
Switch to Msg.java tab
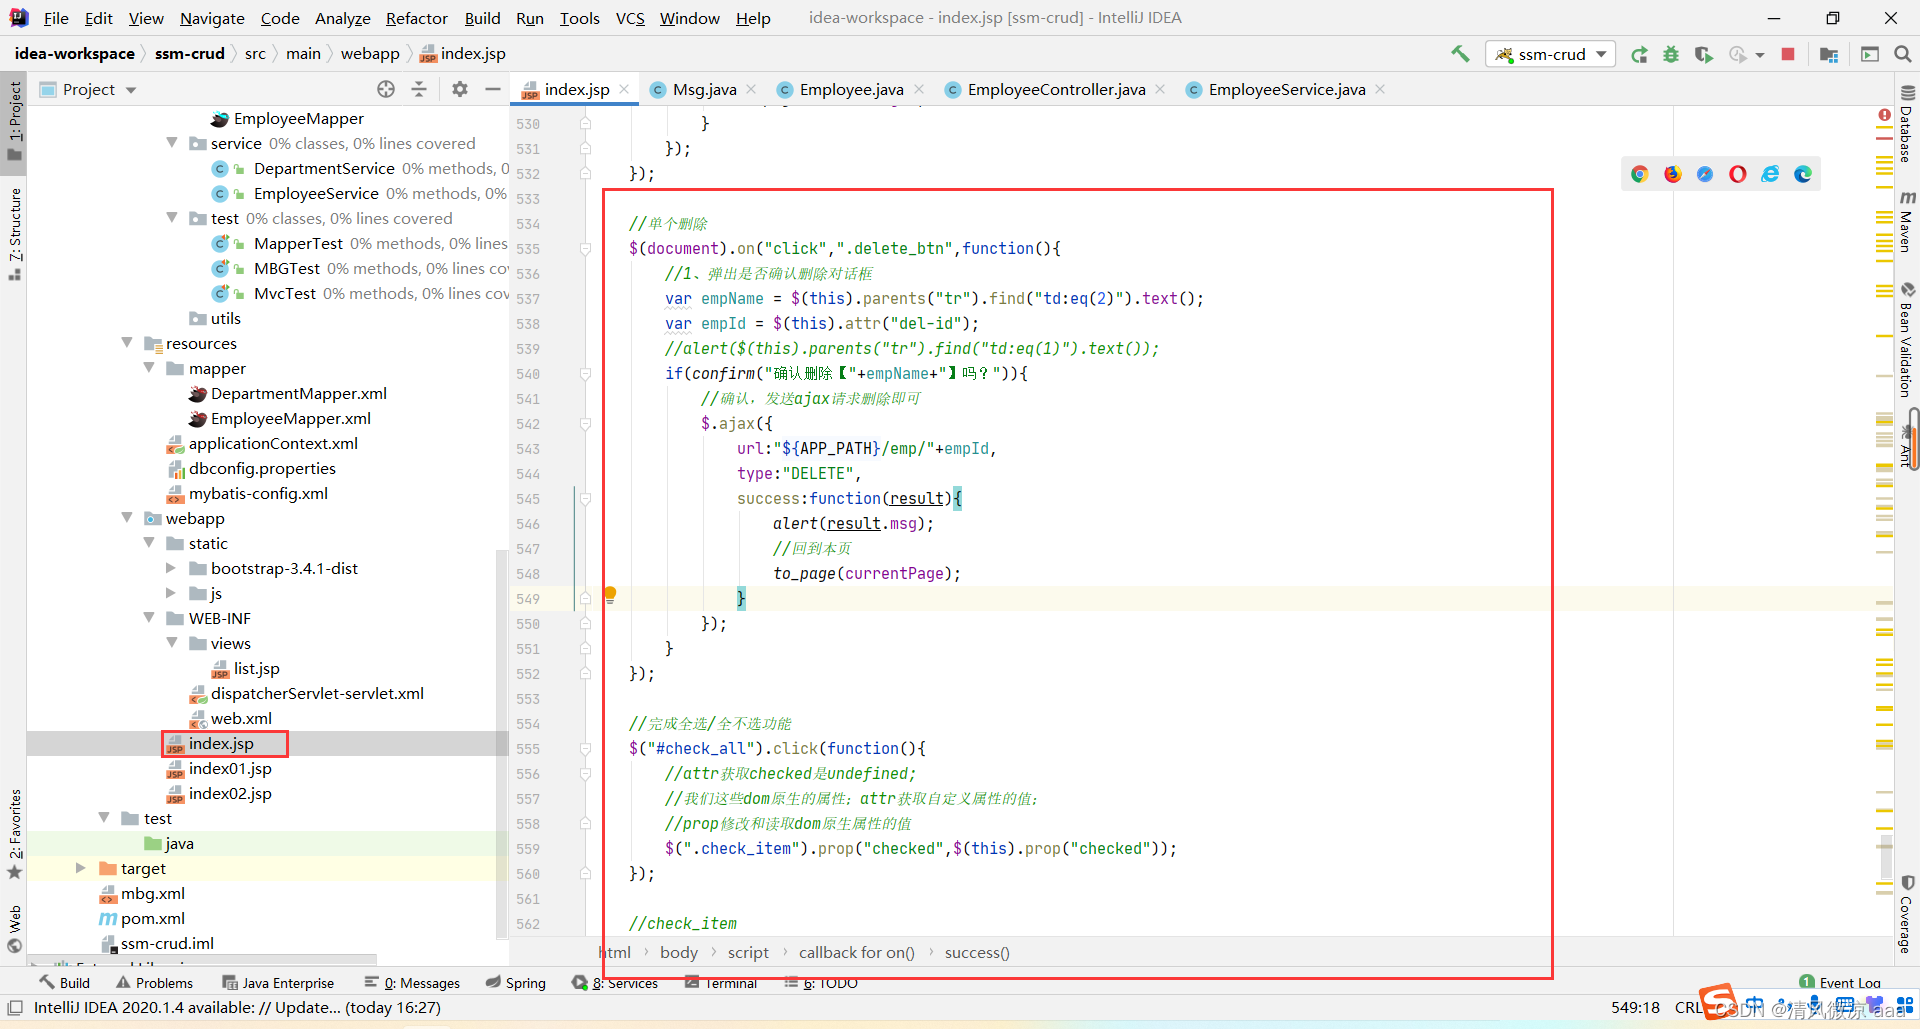coord(704,89)
